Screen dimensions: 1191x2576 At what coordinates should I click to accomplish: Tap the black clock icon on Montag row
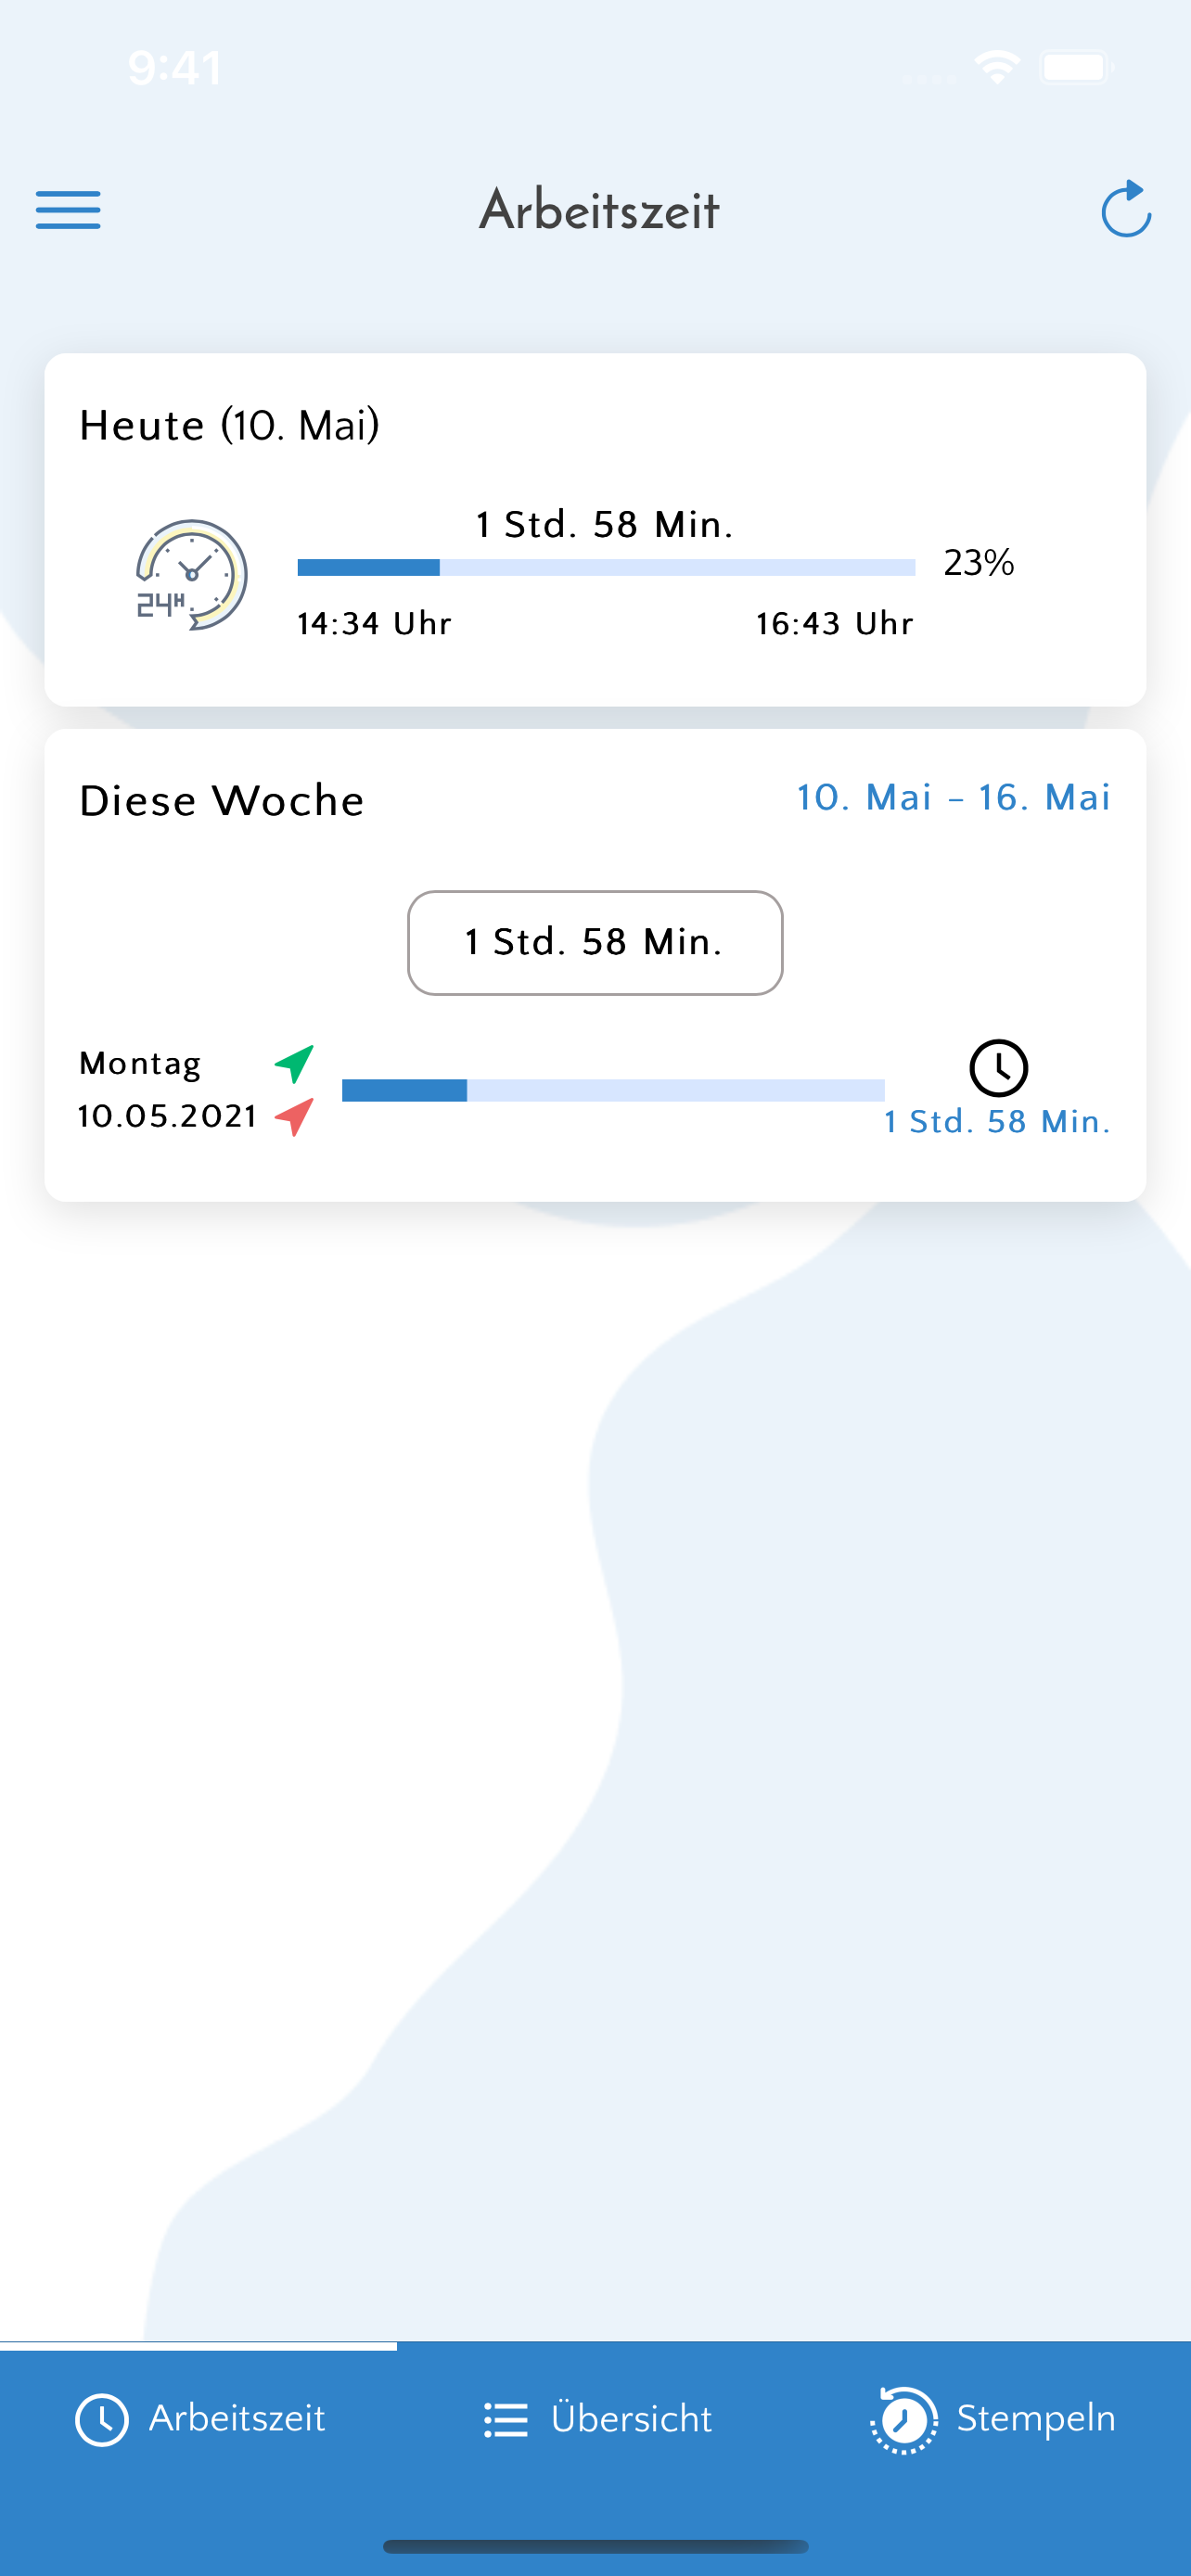click(998, 1068)
